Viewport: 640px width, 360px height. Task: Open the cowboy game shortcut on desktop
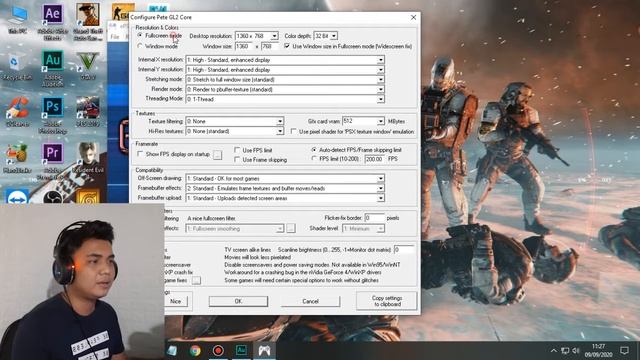coord(88,21)
